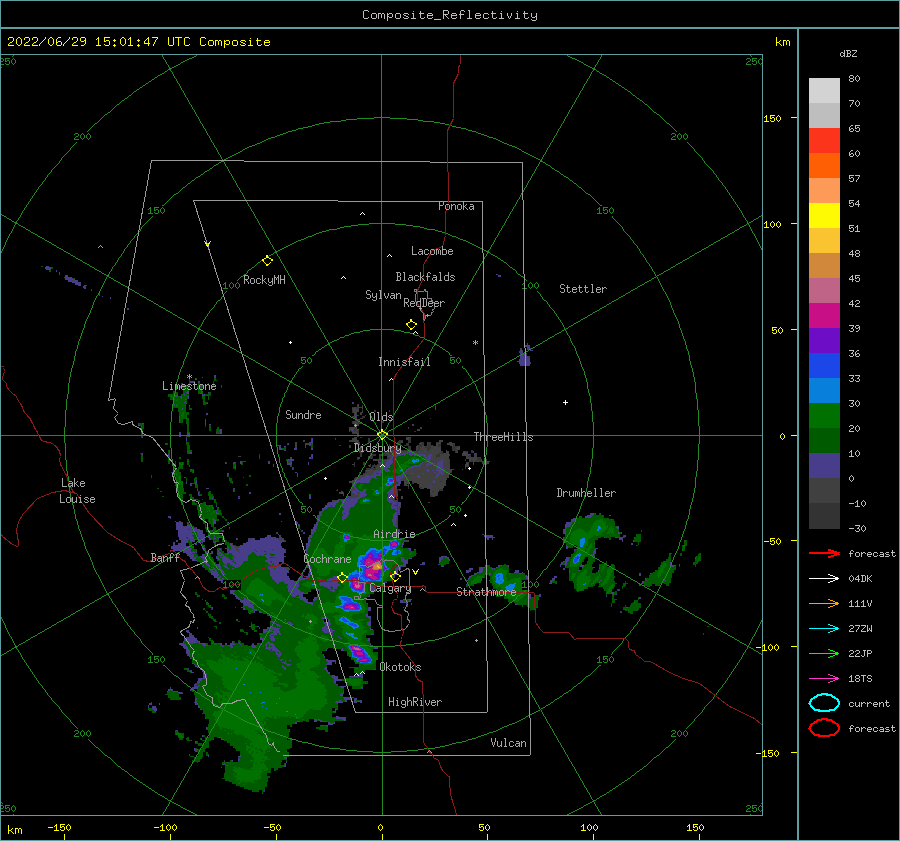Image resolution: width=900 pixels, height=841 pixels.
Task: Click the green echo cluster south of Drumheller
Action: (591, 554)
